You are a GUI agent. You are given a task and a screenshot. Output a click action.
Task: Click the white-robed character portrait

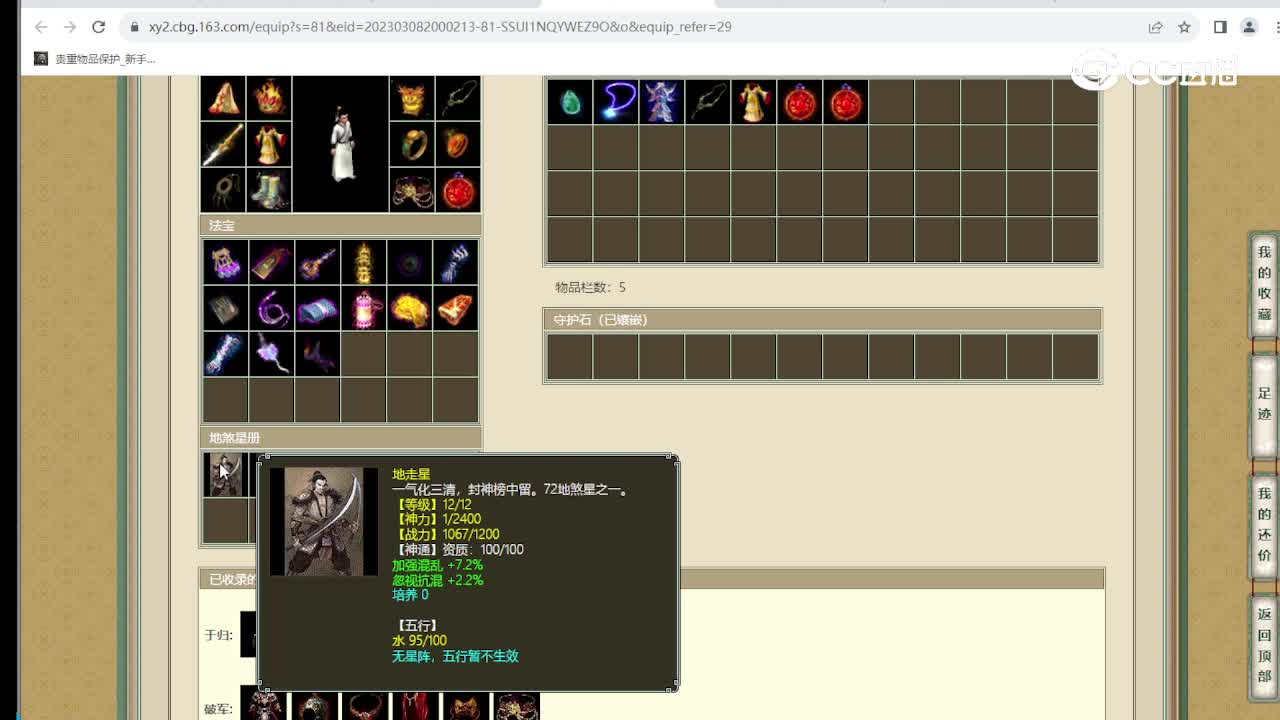(341, 144)
